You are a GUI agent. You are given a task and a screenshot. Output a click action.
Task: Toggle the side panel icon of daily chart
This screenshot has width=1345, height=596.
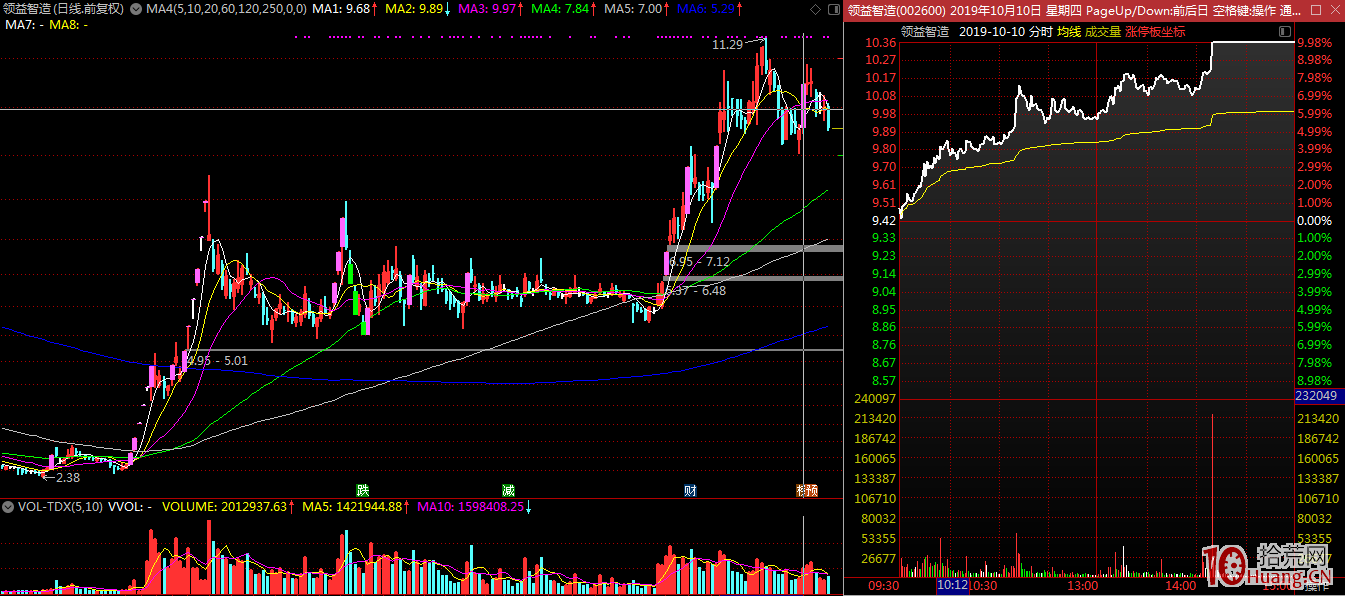[x=833, y=9]
